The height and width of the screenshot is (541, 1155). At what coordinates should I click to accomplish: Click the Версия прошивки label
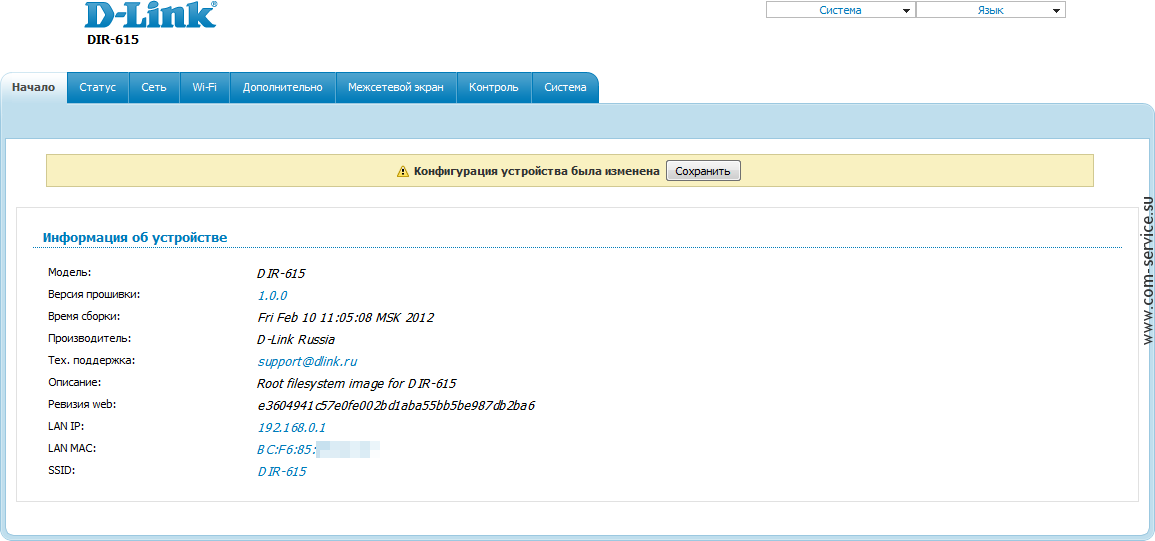(x=94, y=294)
